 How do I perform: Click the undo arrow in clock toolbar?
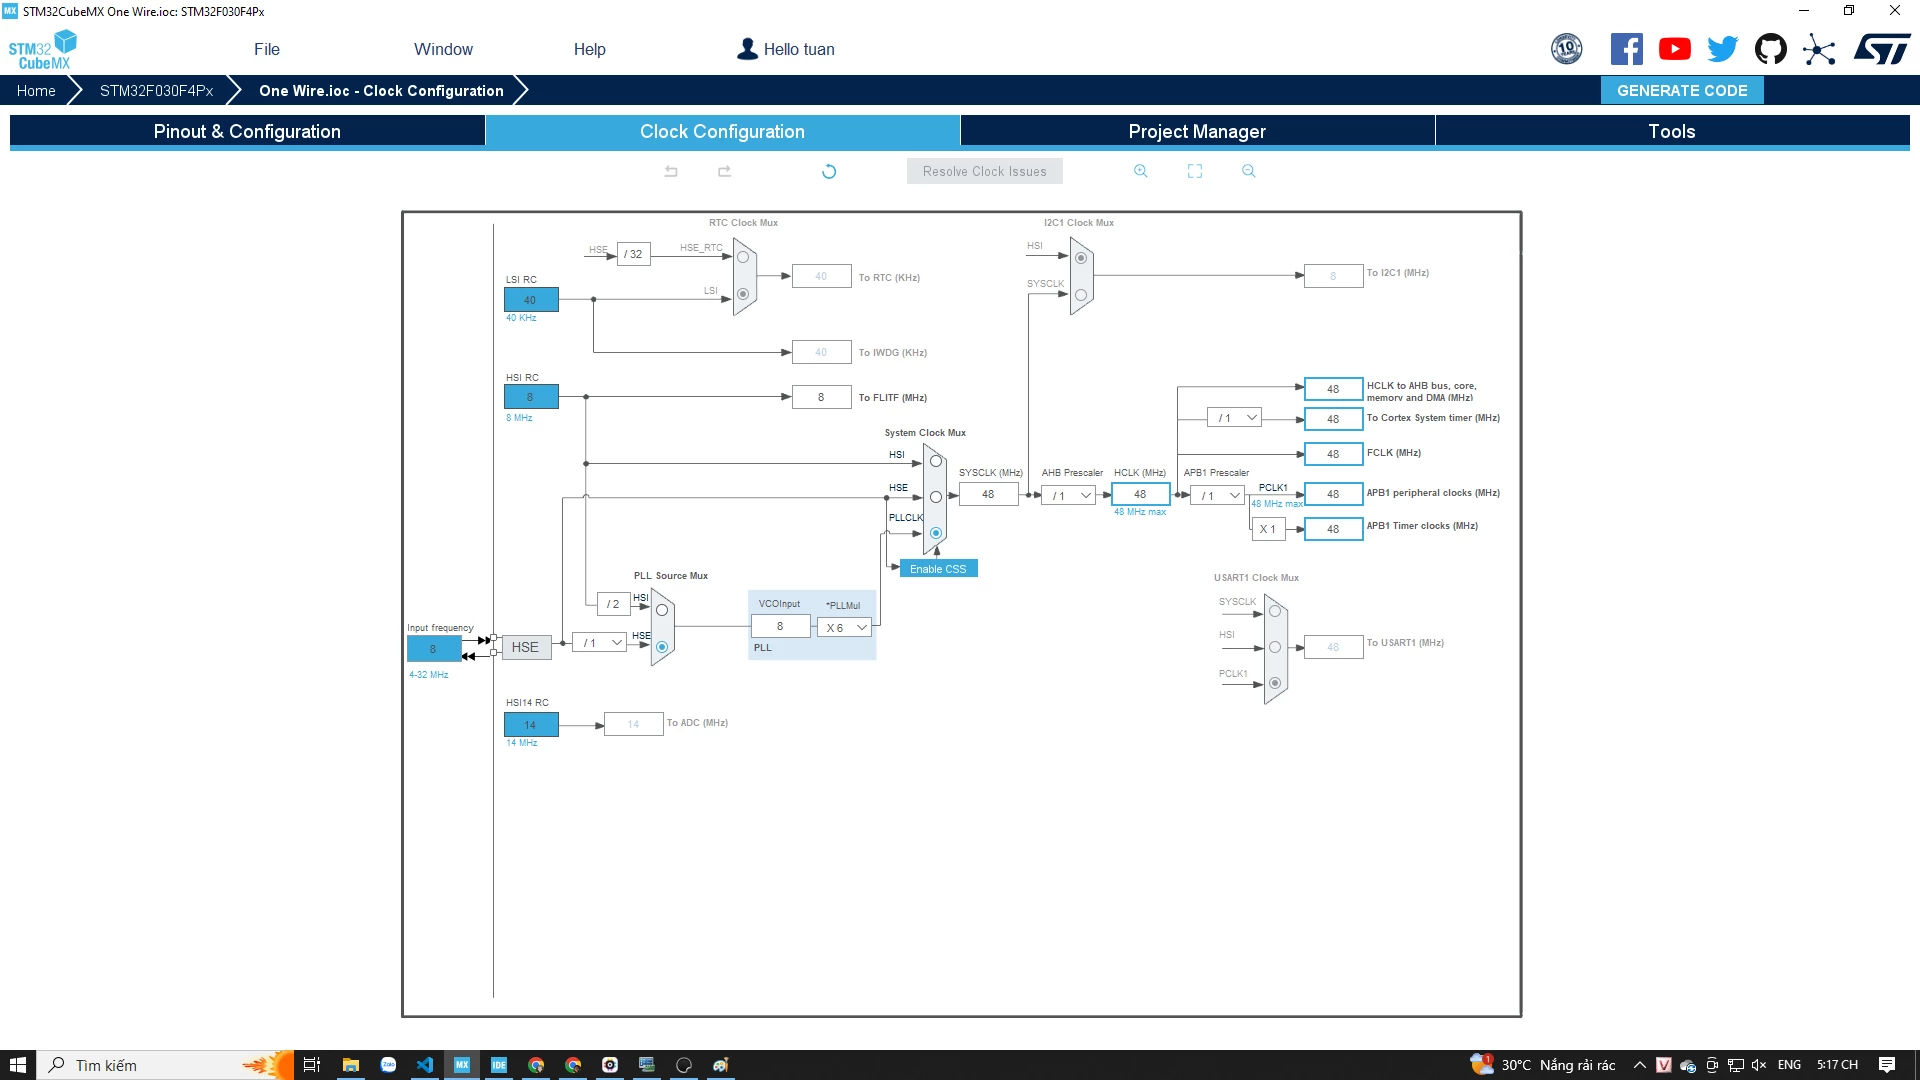pyautogui.click(x=671, y=172)
